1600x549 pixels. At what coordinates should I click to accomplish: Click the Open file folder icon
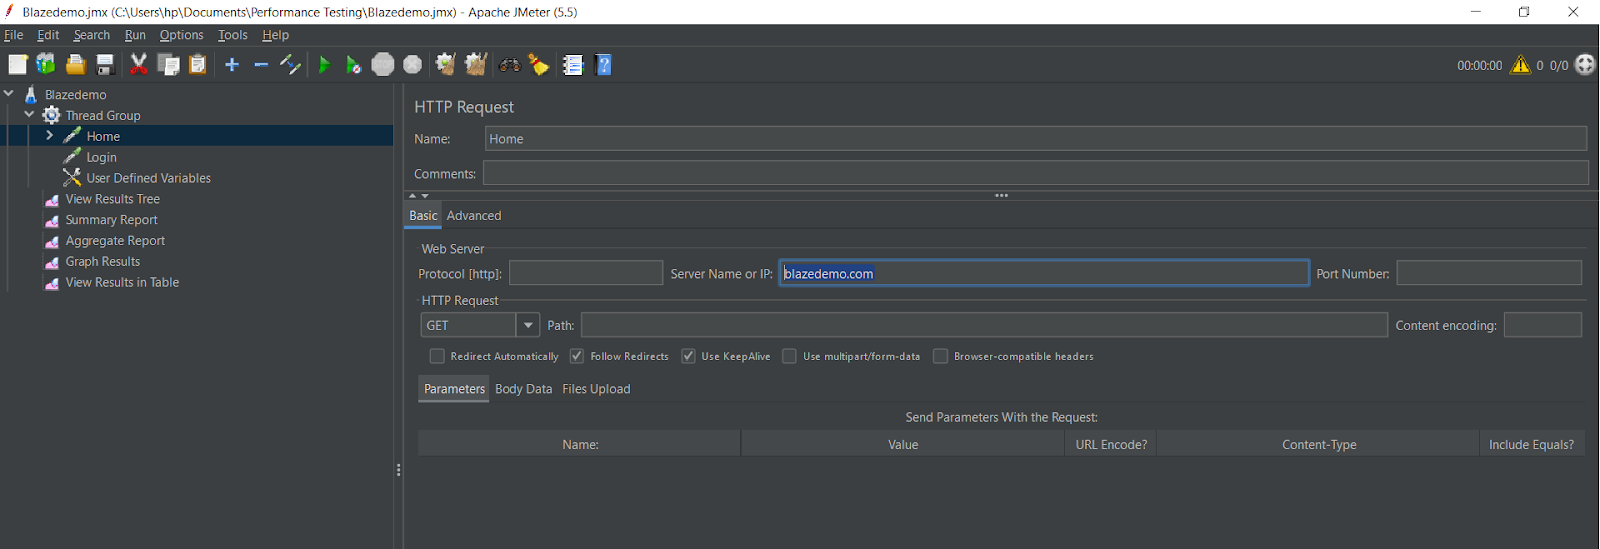[76, 65]
